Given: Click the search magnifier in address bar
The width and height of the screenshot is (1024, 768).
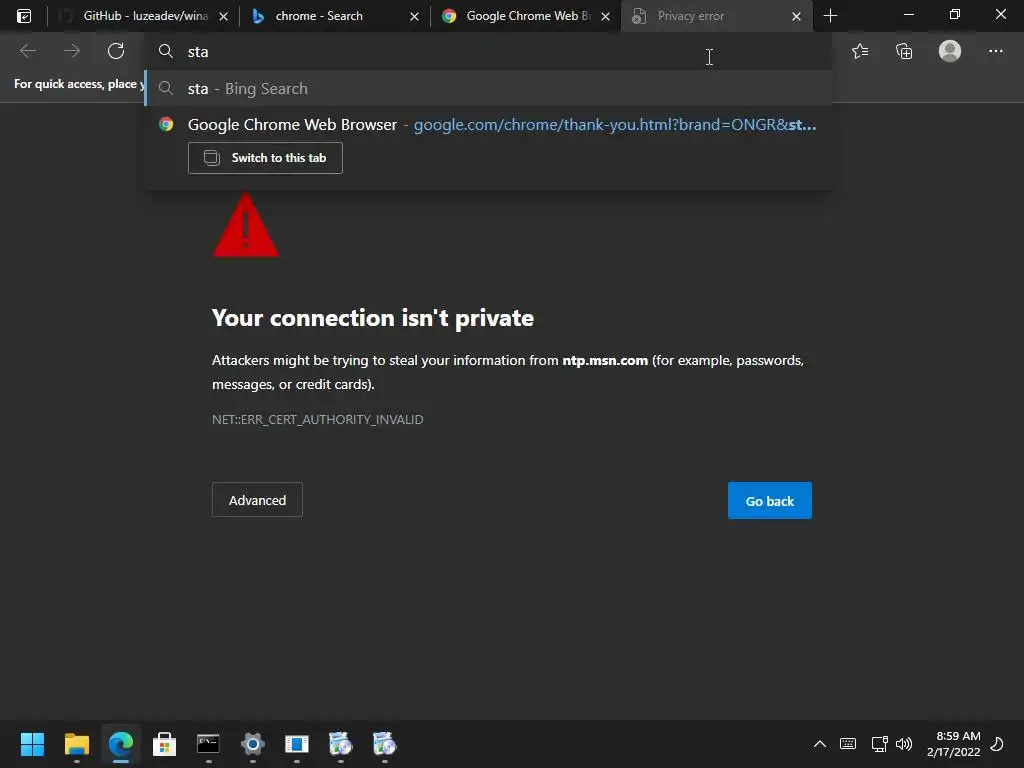Looking at the screenshot, I should tap(166, 52).
